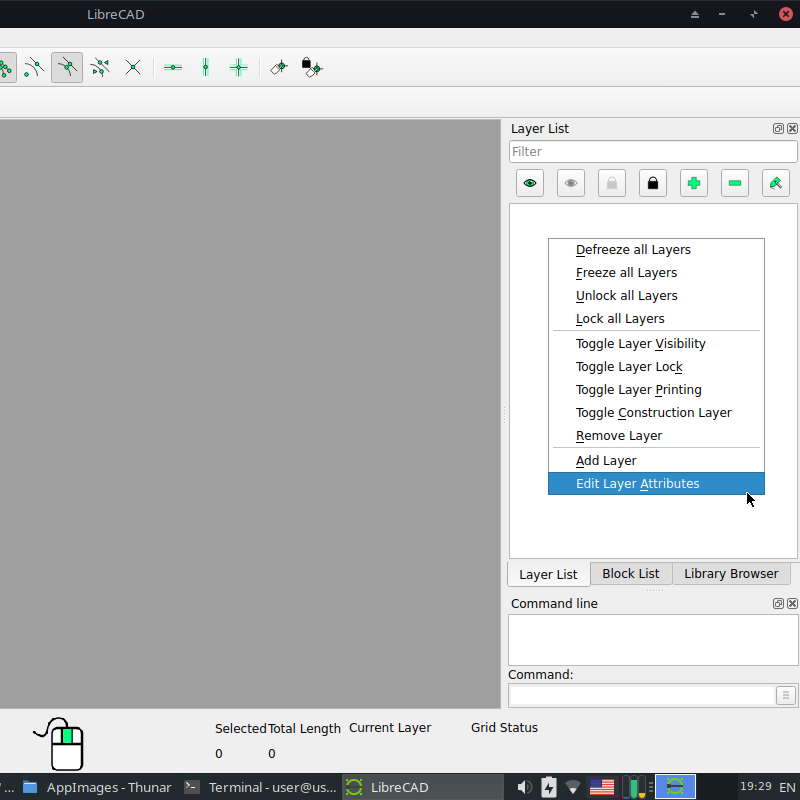Enable Restrict Orthogonal snapping
The height and width of the screenshot is (800, 800).
238,67
